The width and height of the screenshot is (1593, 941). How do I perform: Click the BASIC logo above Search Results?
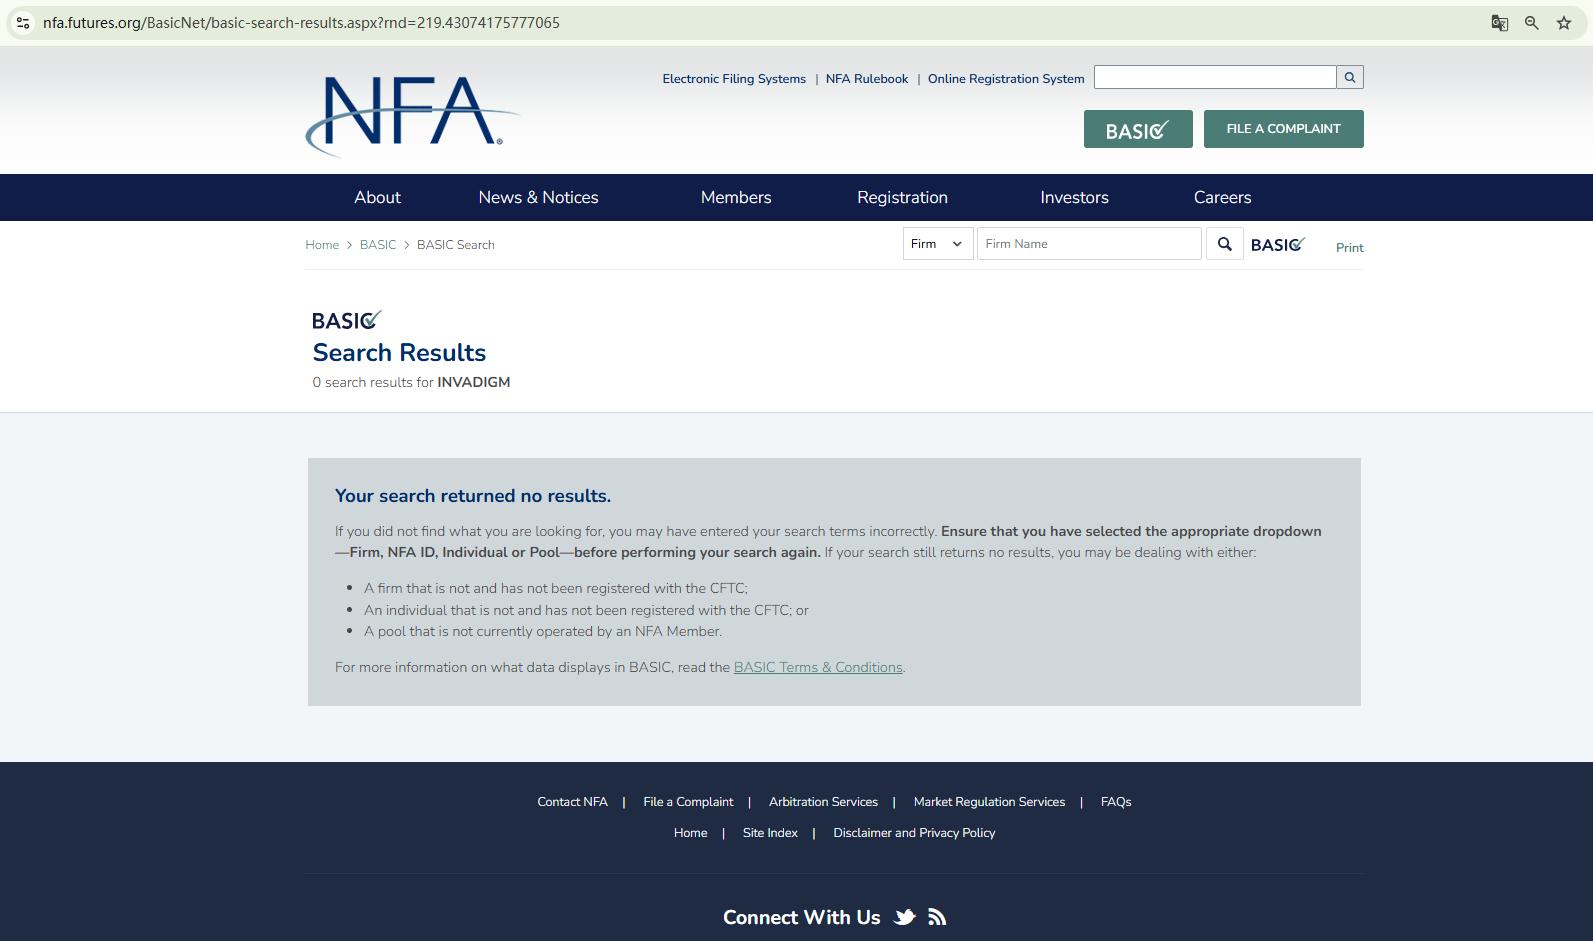pyautogui.click(x=347, y=320)
